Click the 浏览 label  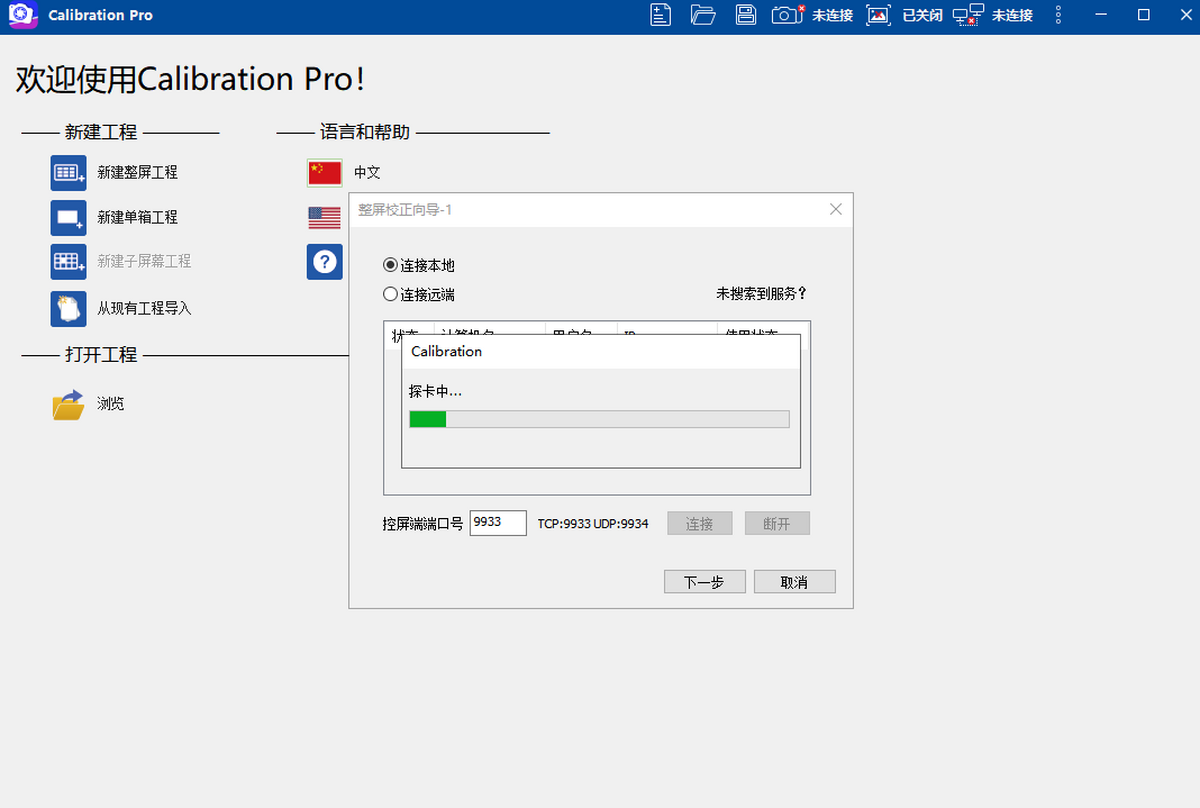tap(111, 405)
